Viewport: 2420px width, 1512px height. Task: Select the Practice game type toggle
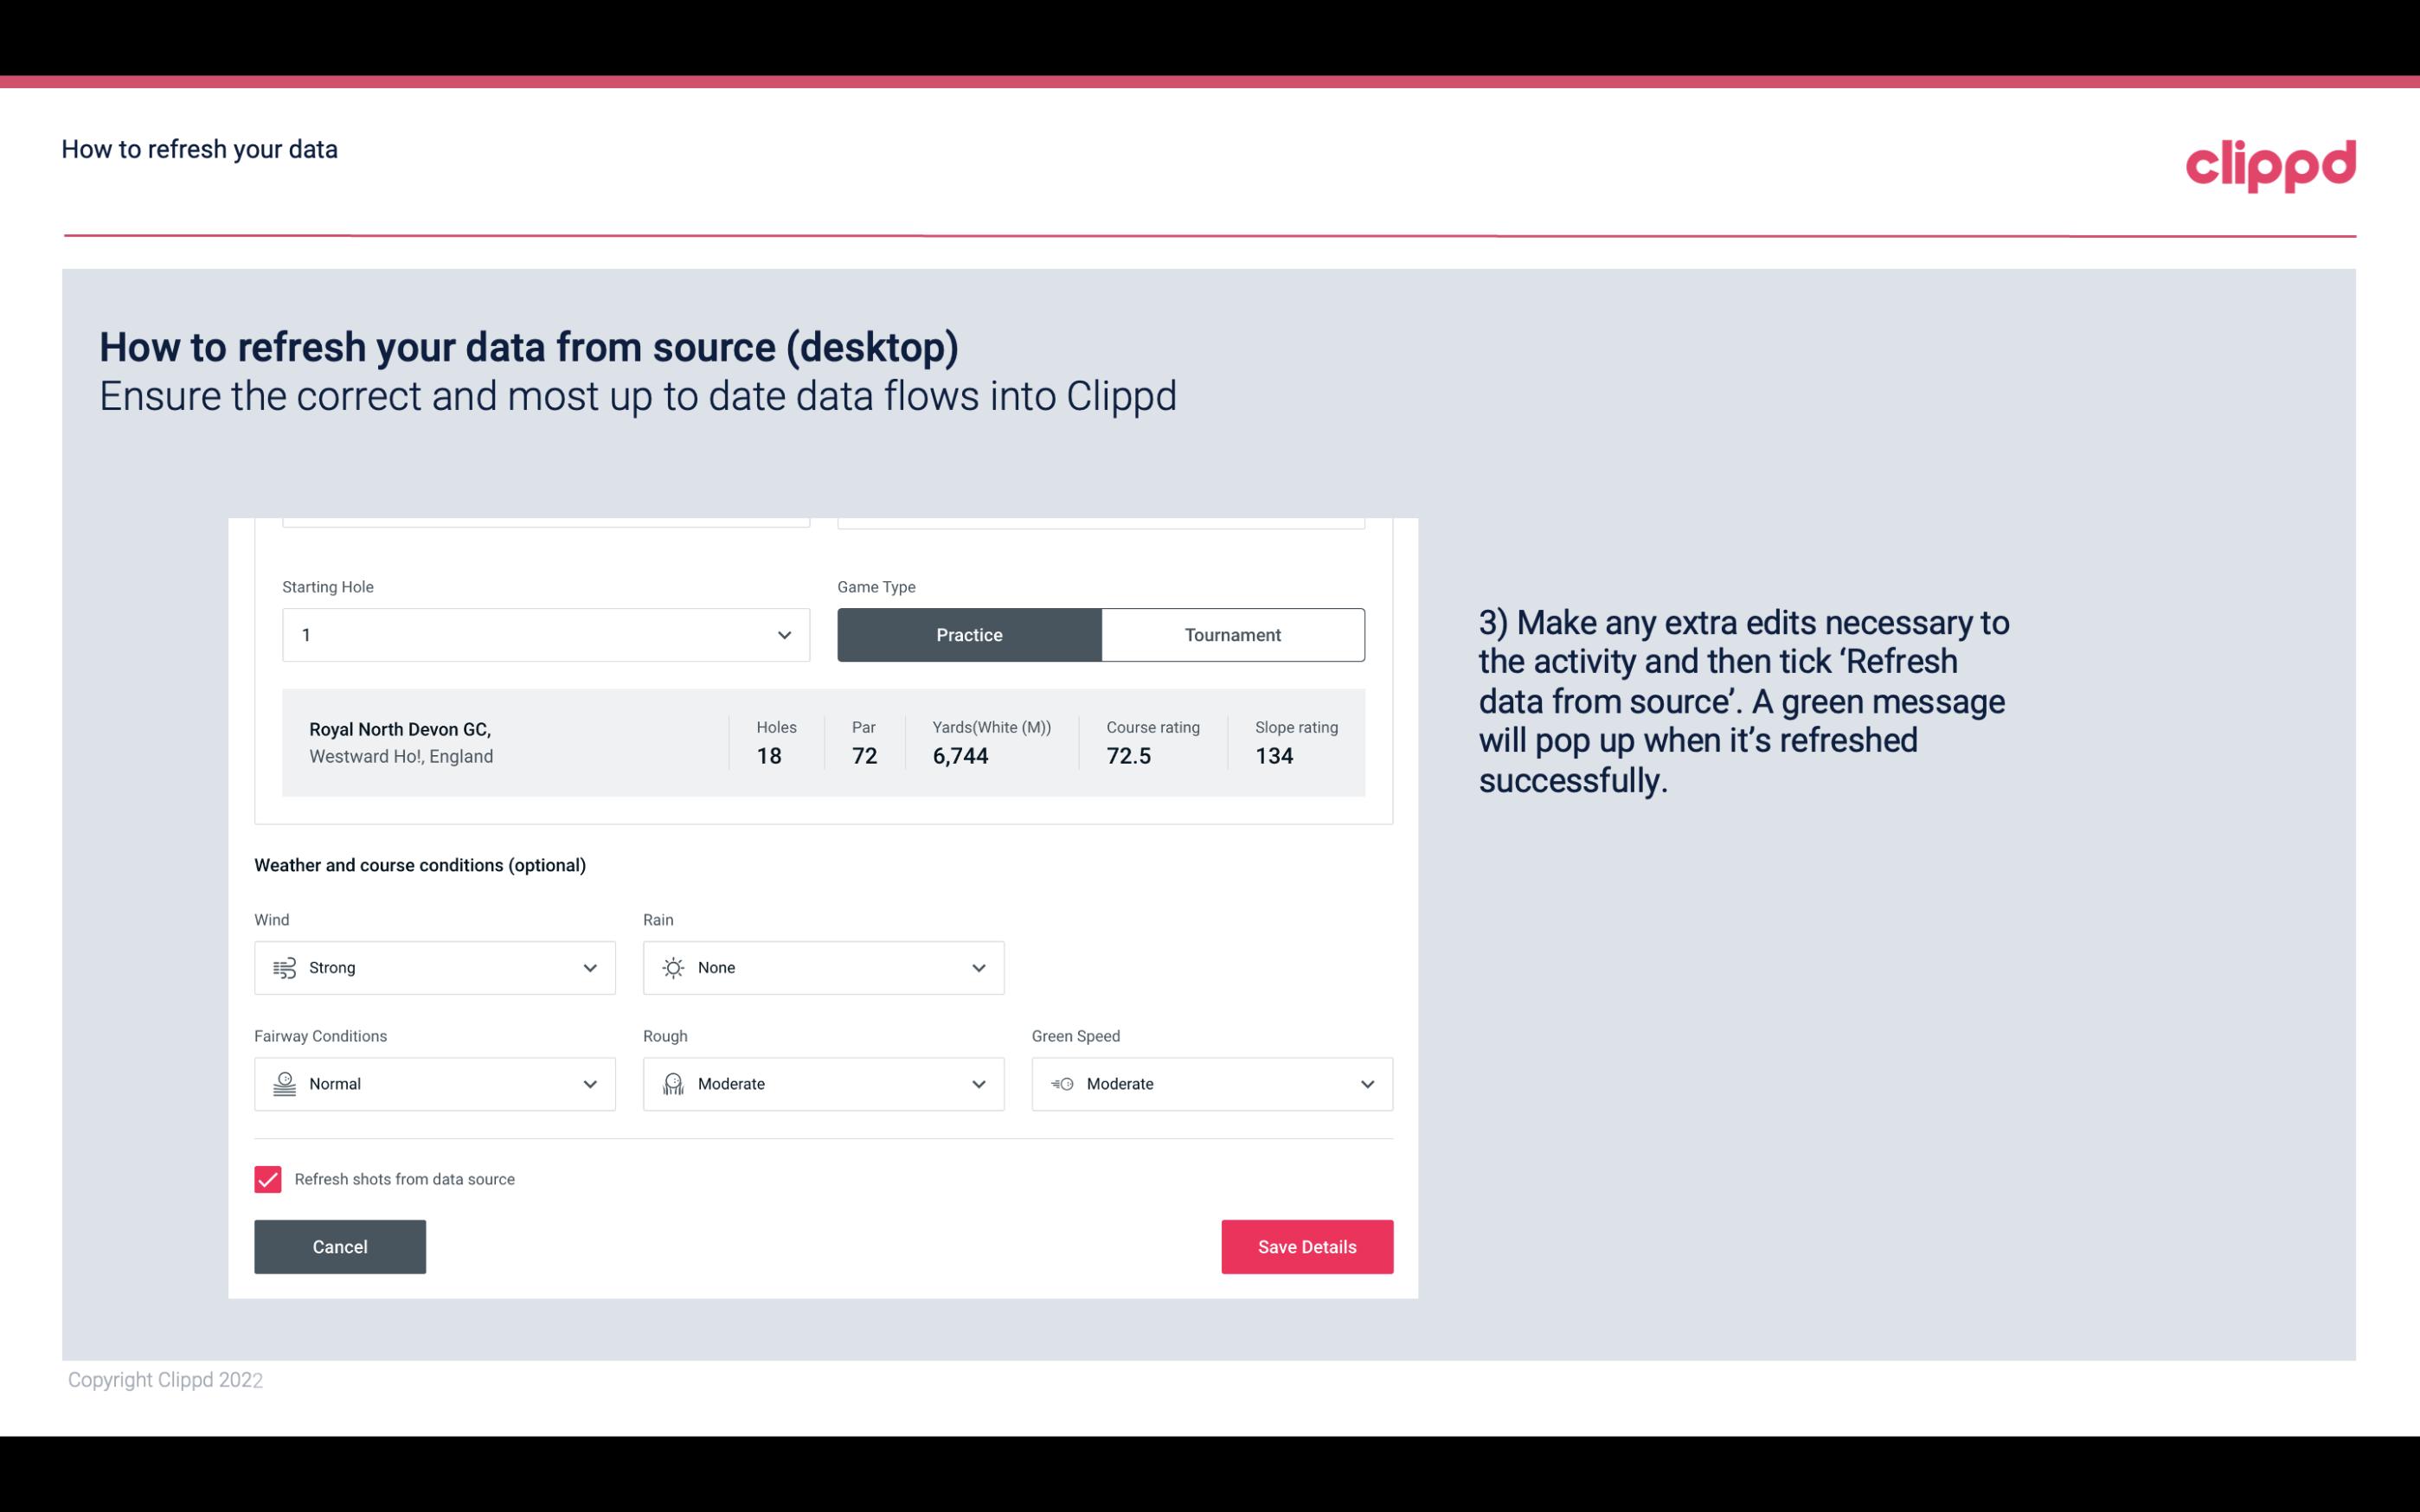coord(969,634)
